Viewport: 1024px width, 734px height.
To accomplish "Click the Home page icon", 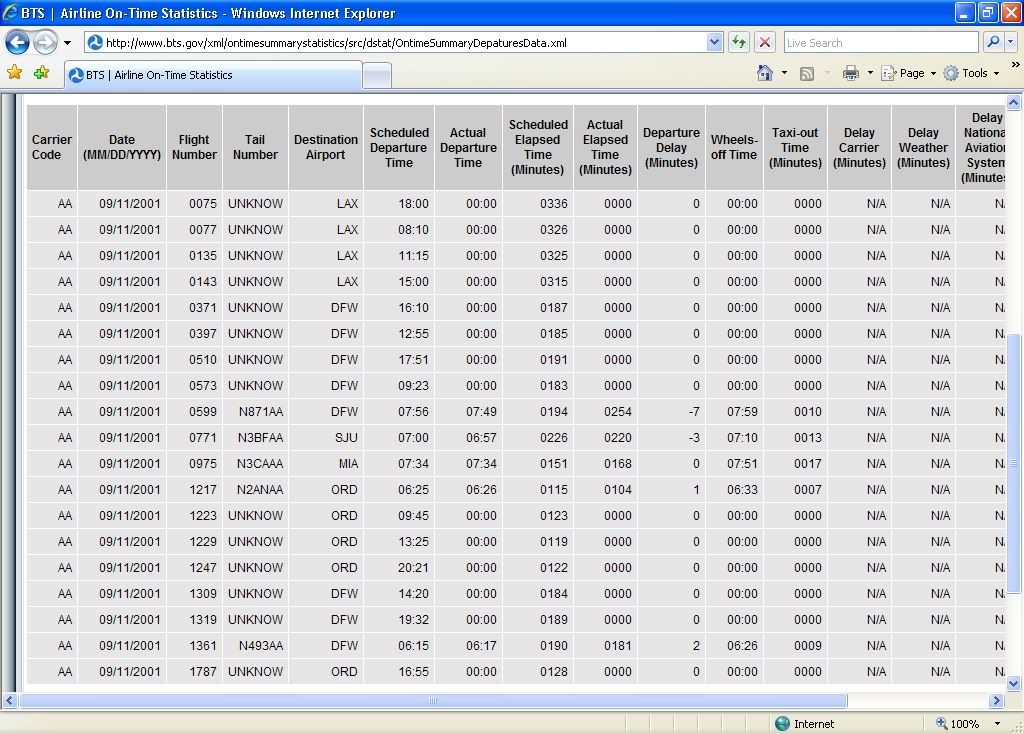I will (765, 73).
